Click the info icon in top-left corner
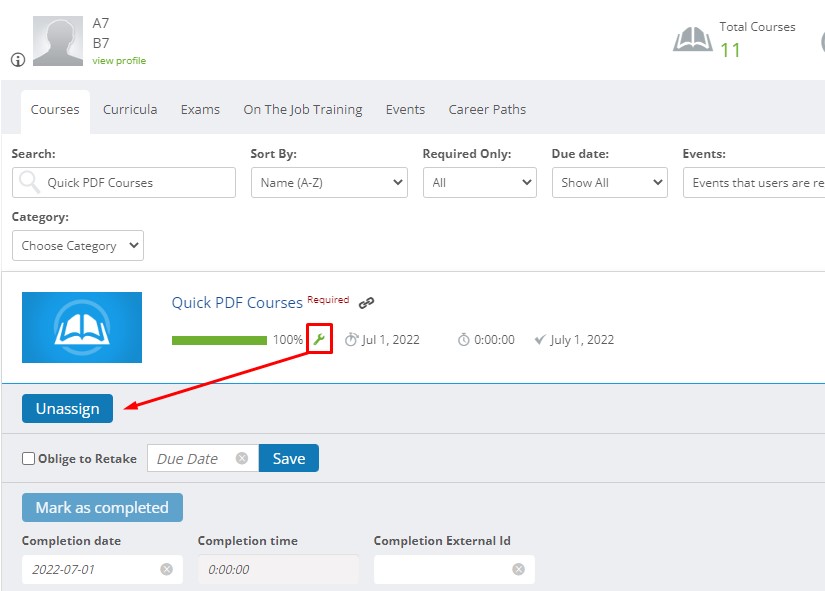Image resolution: width=825 pixels, height=591 pixels. tap(17, 59)
